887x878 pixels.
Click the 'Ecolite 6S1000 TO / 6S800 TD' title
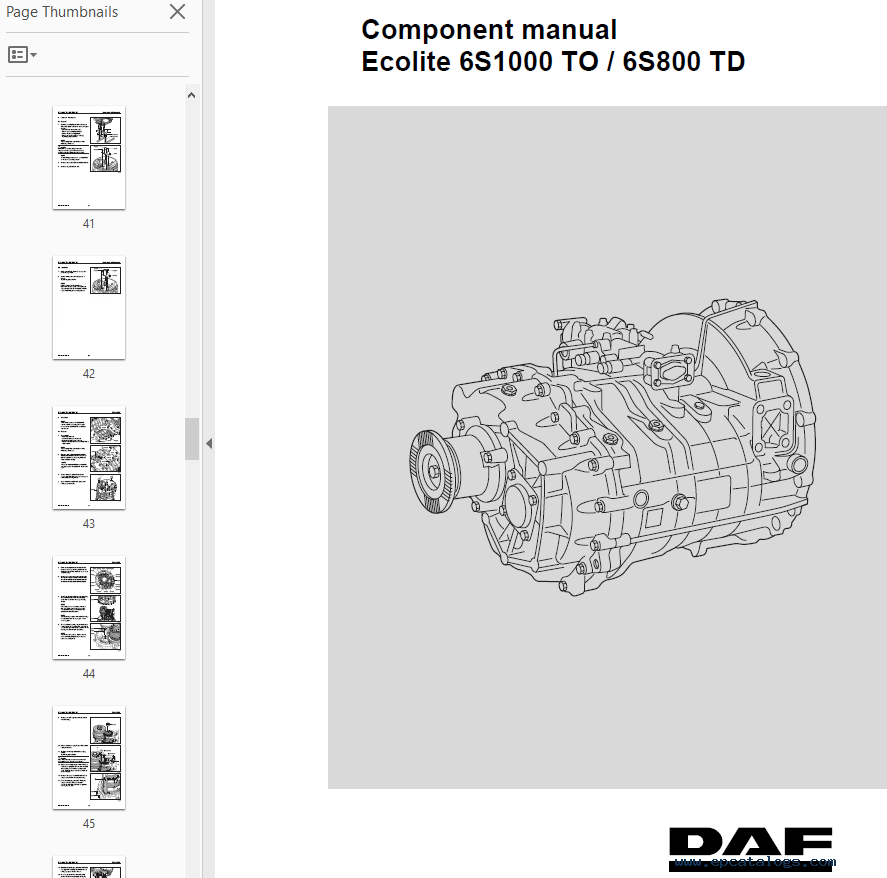pyautogui.click(x=553, y=62)
